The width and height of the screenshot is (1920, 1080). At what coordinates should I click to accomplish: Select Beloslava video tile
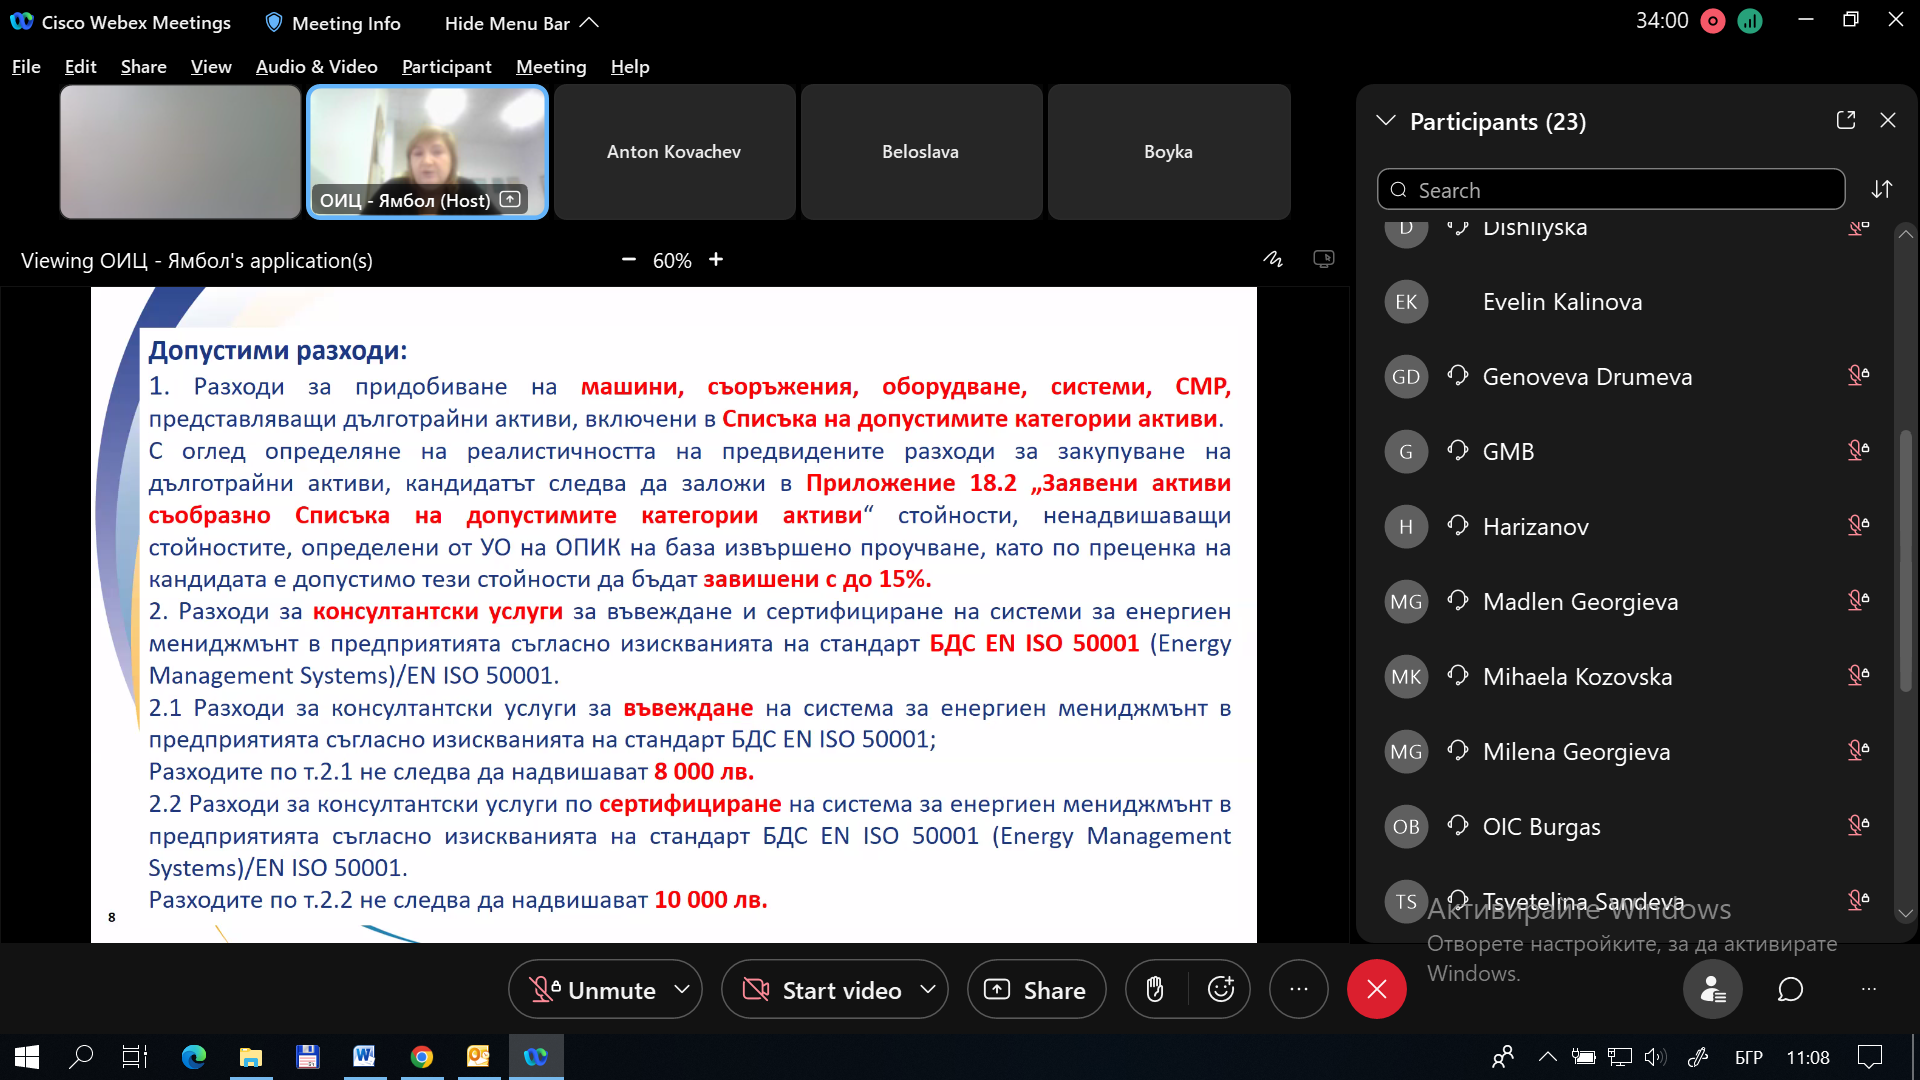[921, 151]
